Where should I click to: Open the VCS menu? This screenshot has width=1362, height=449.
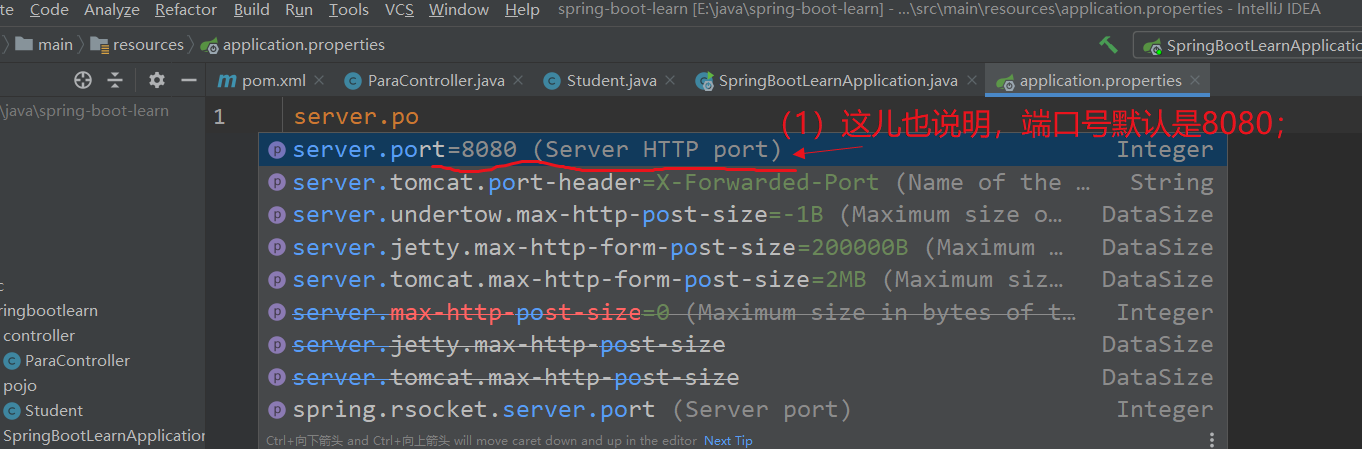[399, 10]
